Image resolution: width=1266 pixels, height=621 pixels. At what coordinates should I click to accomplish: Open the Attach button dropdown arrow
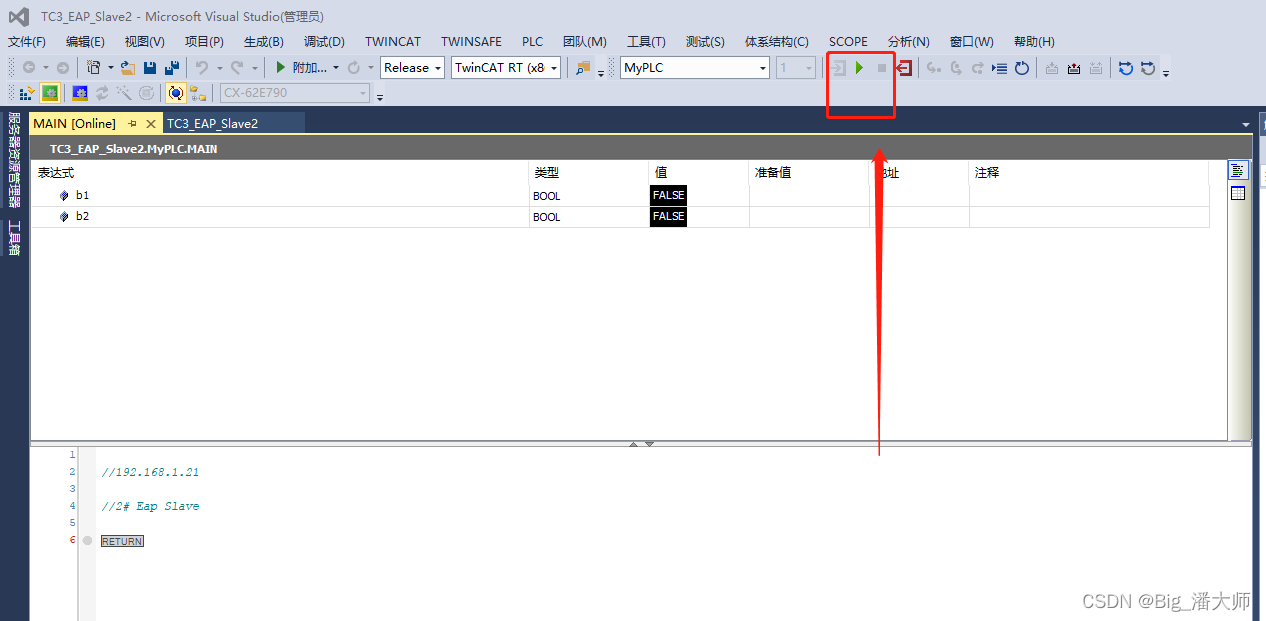tap(336, 68)
